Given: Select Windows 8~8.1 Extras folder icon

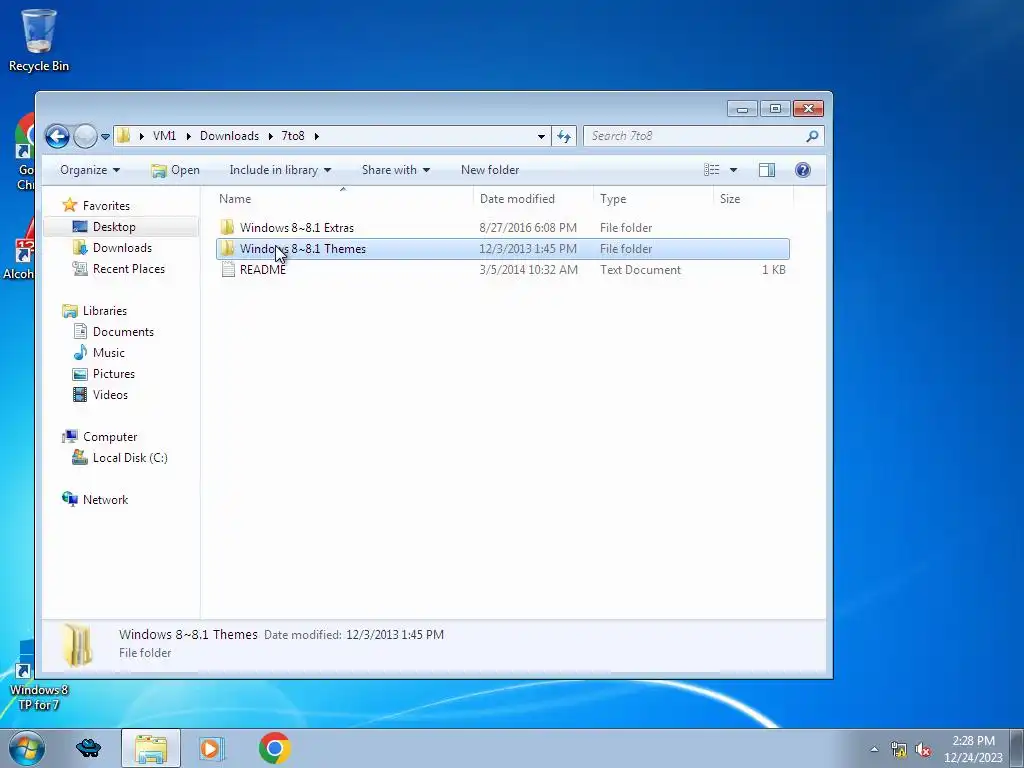Looking at the screenshot, I should click(x=227, y=227).
